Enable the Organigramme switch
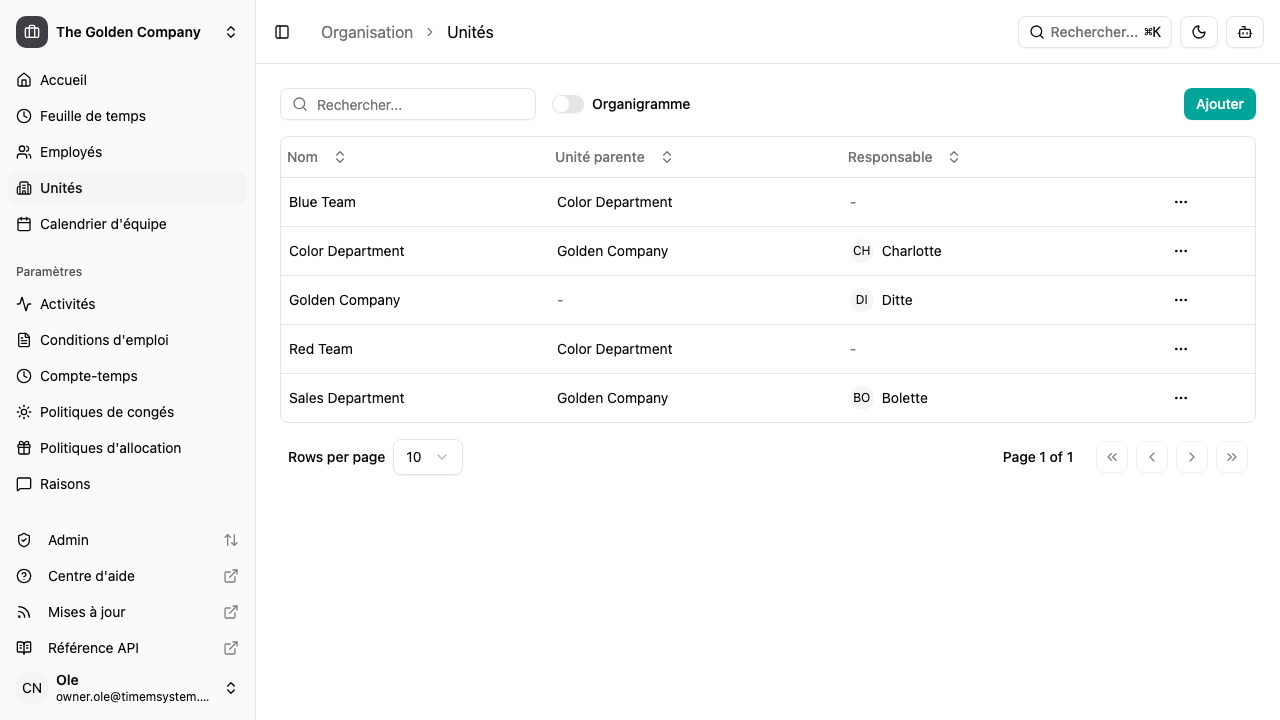Viewport: 1280px width, 720px height. click(x=568, y=104)
